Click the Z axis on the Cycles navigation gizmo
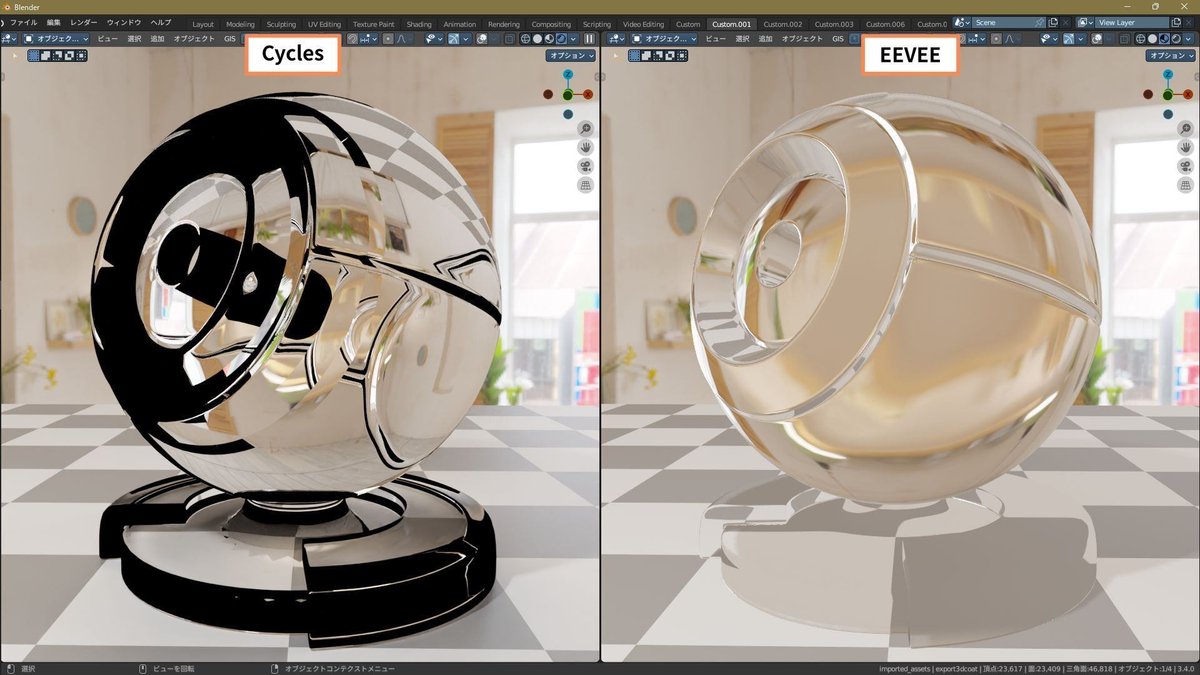1200x675 pixels. [568, 74]
